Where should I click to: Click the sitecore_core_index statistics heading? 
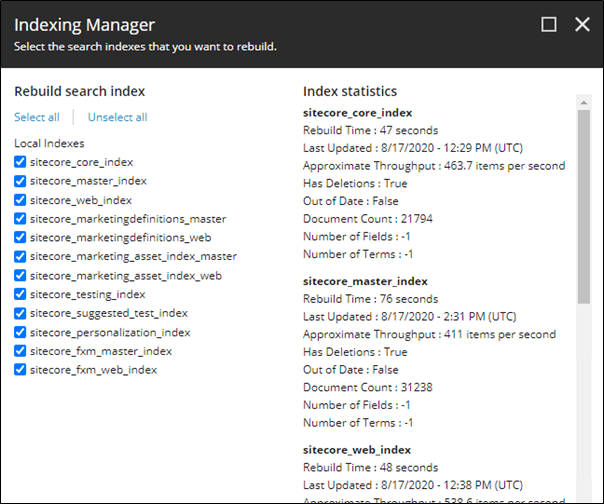click(x=357, y=113)
